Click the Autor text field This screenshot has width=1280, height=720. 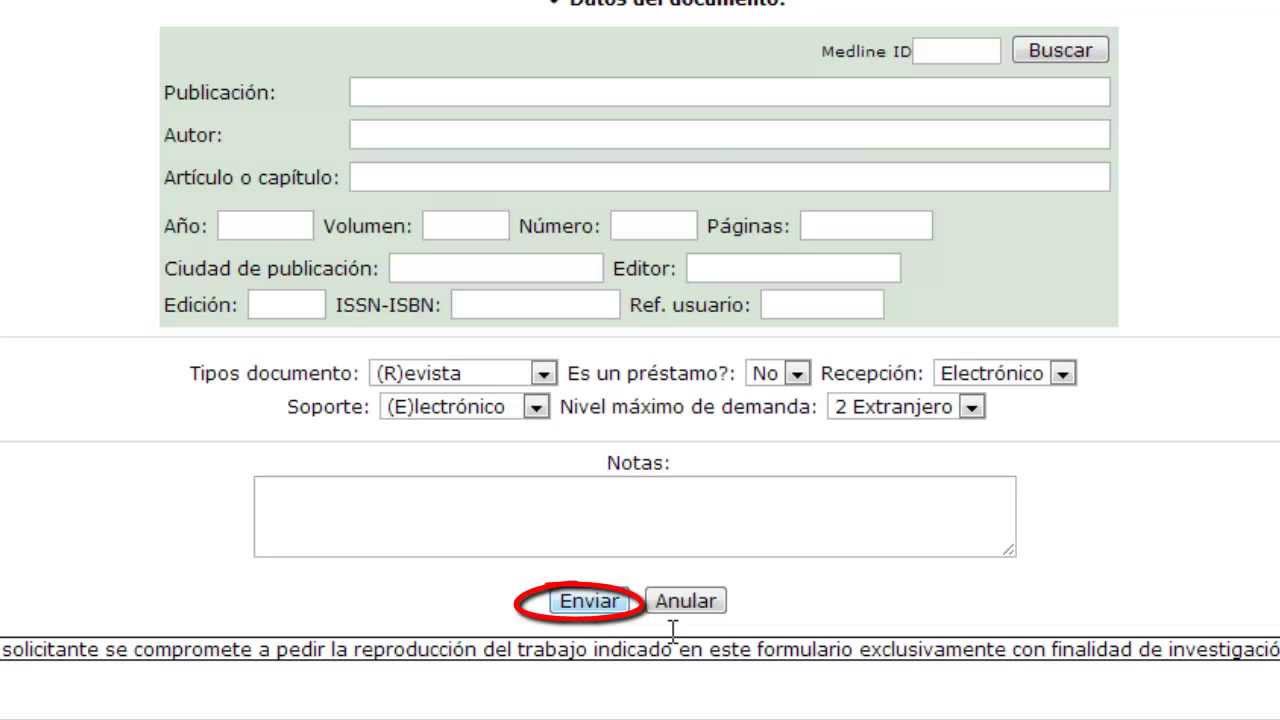pos(729,135)
